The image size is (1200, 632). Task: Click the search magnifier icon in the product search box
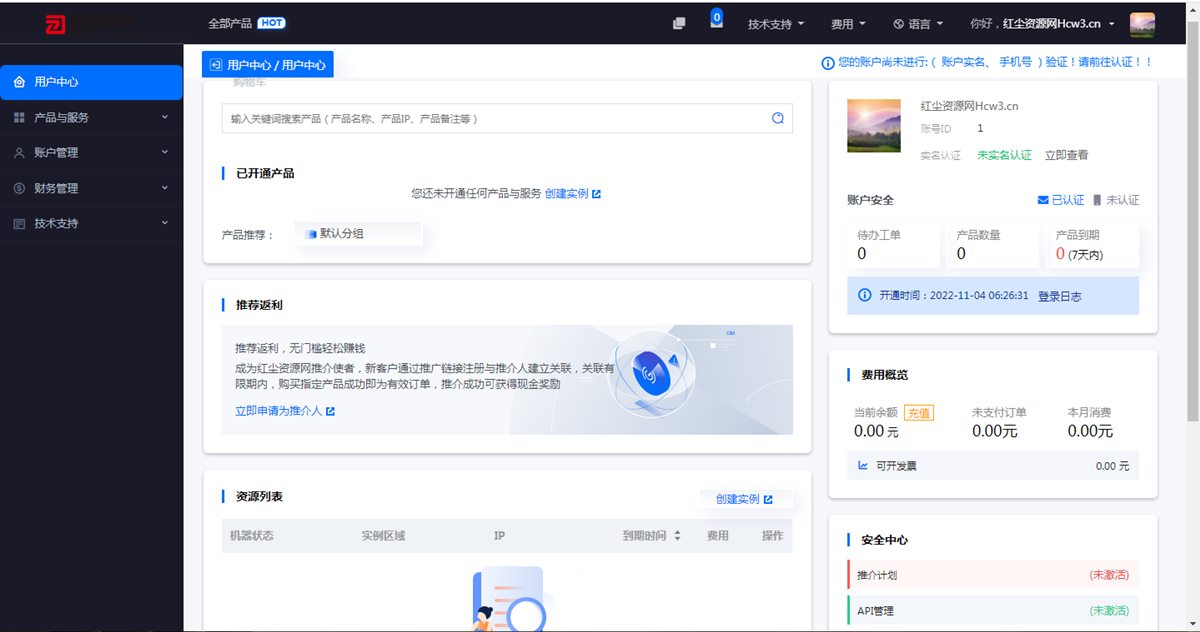(x=778, y=118)
